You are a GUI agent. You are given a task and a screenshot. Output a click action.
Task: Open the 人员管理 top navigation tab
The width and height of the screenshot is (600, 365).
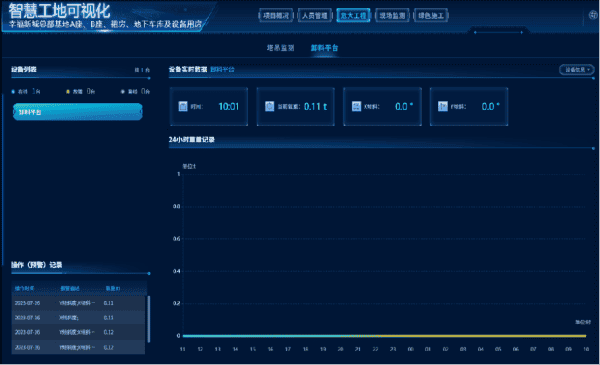[x=315, y=16]
